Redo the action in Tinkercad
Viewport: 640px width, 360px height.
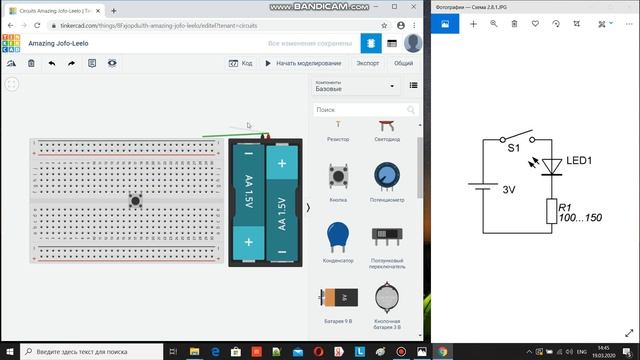coord(71,63)
